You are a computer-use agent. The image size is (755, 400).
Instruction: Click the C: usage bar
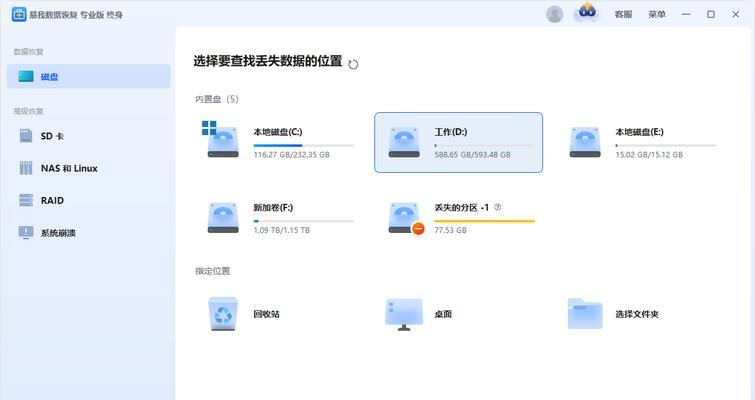pyautogui.click(x=303, y=145)
